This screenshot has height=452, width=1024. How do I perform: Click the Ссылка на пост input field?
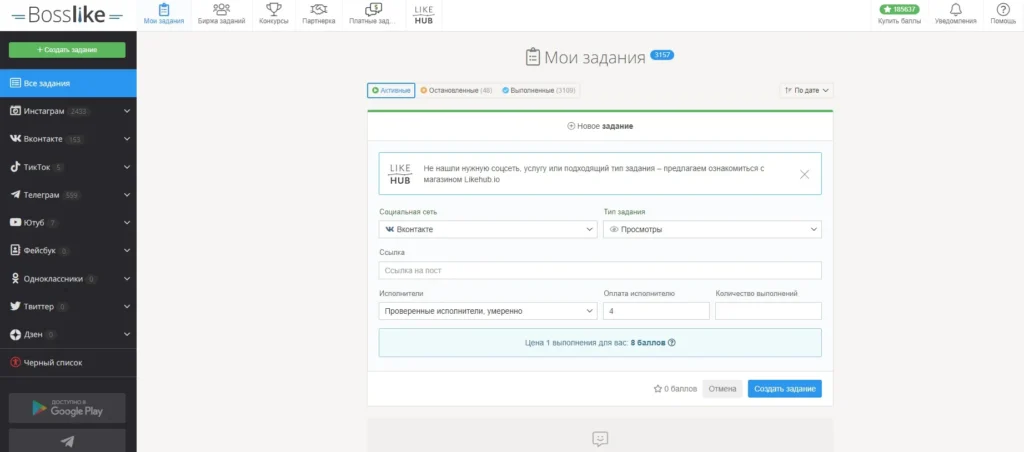[x=600, y=270]
